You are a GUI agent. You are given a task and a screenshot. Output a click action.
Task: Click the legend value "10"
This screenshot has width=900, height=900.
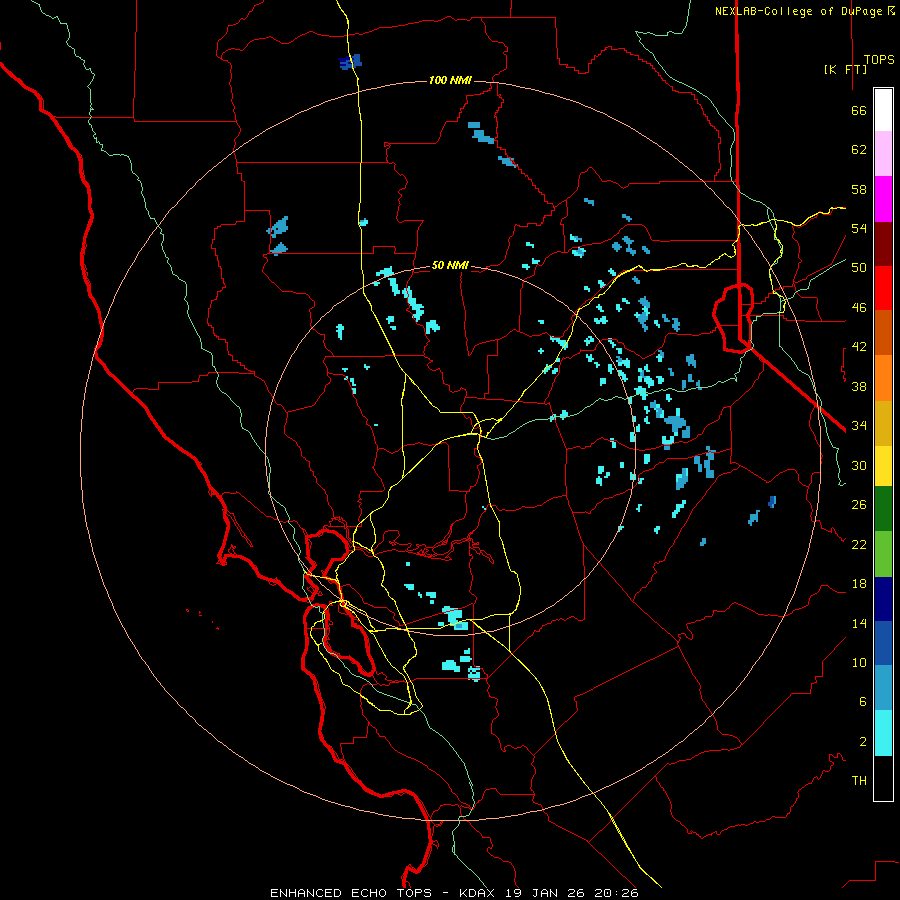tap(859, 663)
